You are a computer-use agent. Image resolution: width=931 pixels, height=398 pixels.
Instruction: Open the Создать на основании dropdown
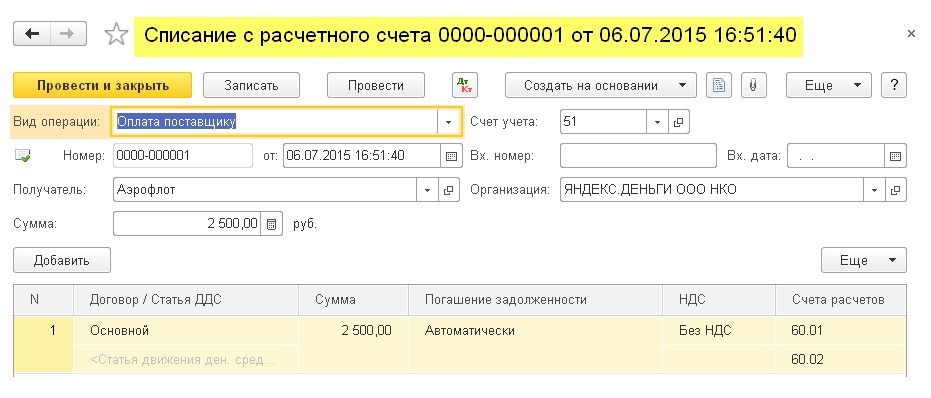(x=600, y=85)
